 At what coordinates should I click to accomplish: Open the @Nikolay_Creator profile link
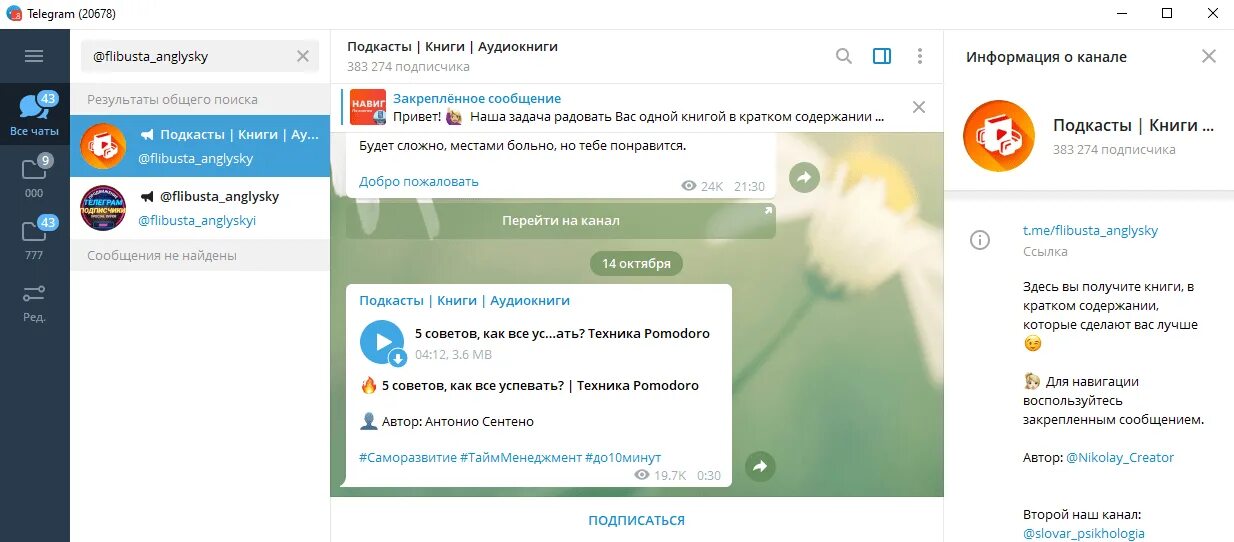(x=1120, y=457)
